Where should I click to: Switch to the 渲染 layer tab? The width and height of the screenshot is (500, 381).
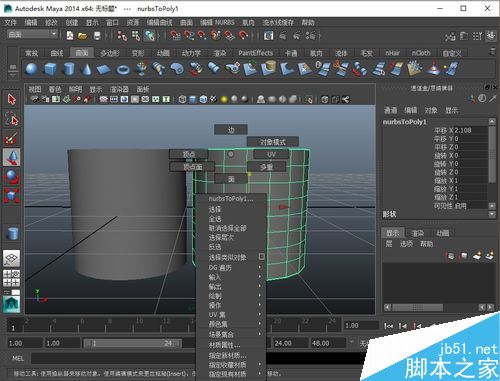(x=417, y=233)
